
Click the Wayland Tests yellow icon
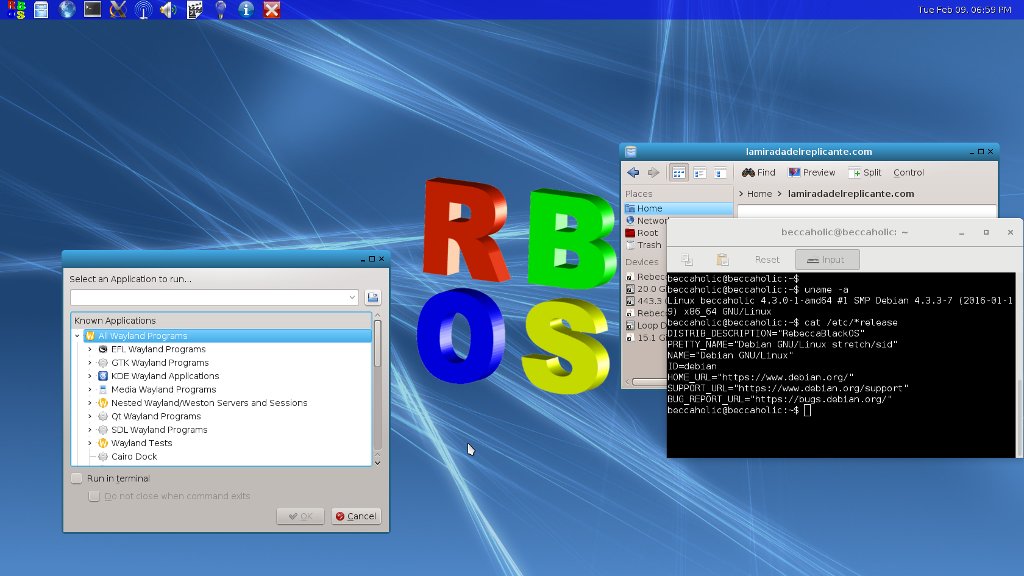coord(103,443)
